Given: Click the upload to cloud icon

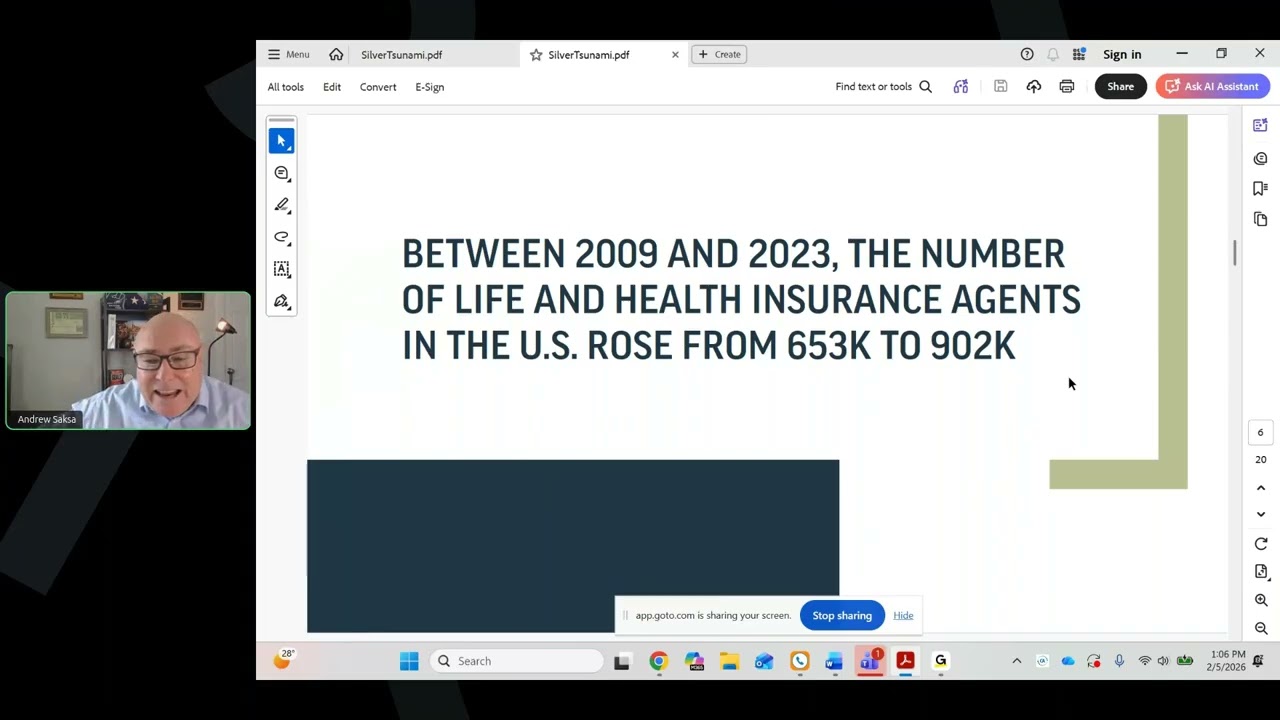Looking at the screenshot, I should [1034, 87].
